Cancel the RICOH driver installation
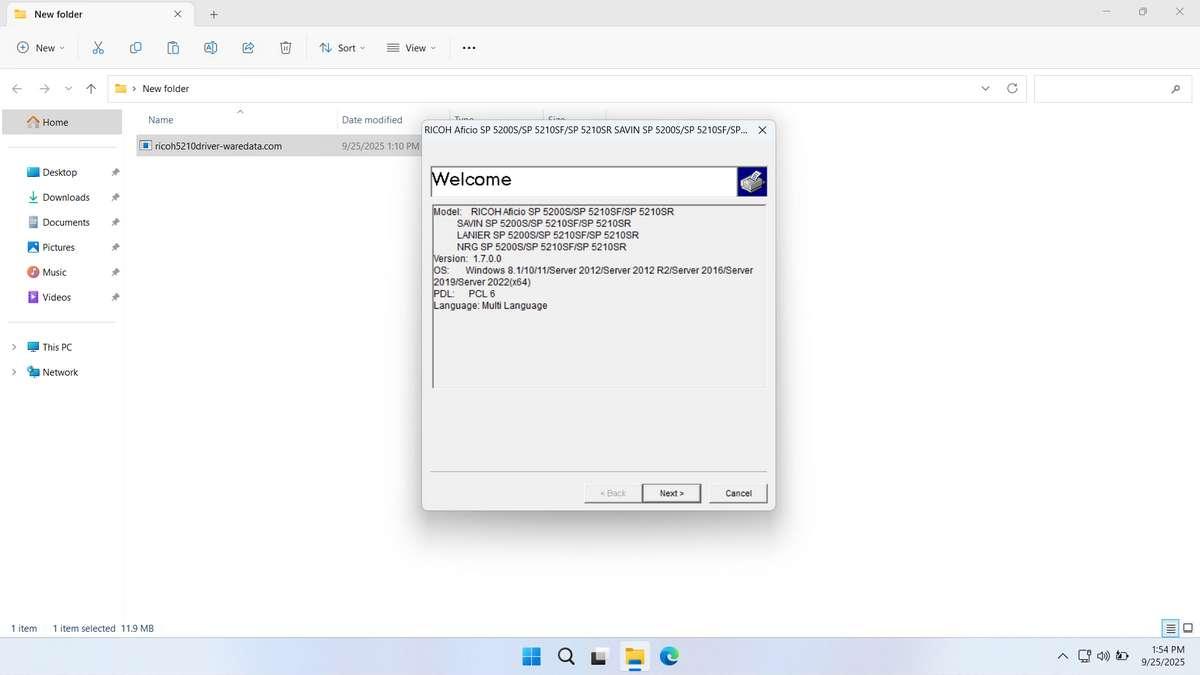1200x675 pixels. tap(738, 493)
